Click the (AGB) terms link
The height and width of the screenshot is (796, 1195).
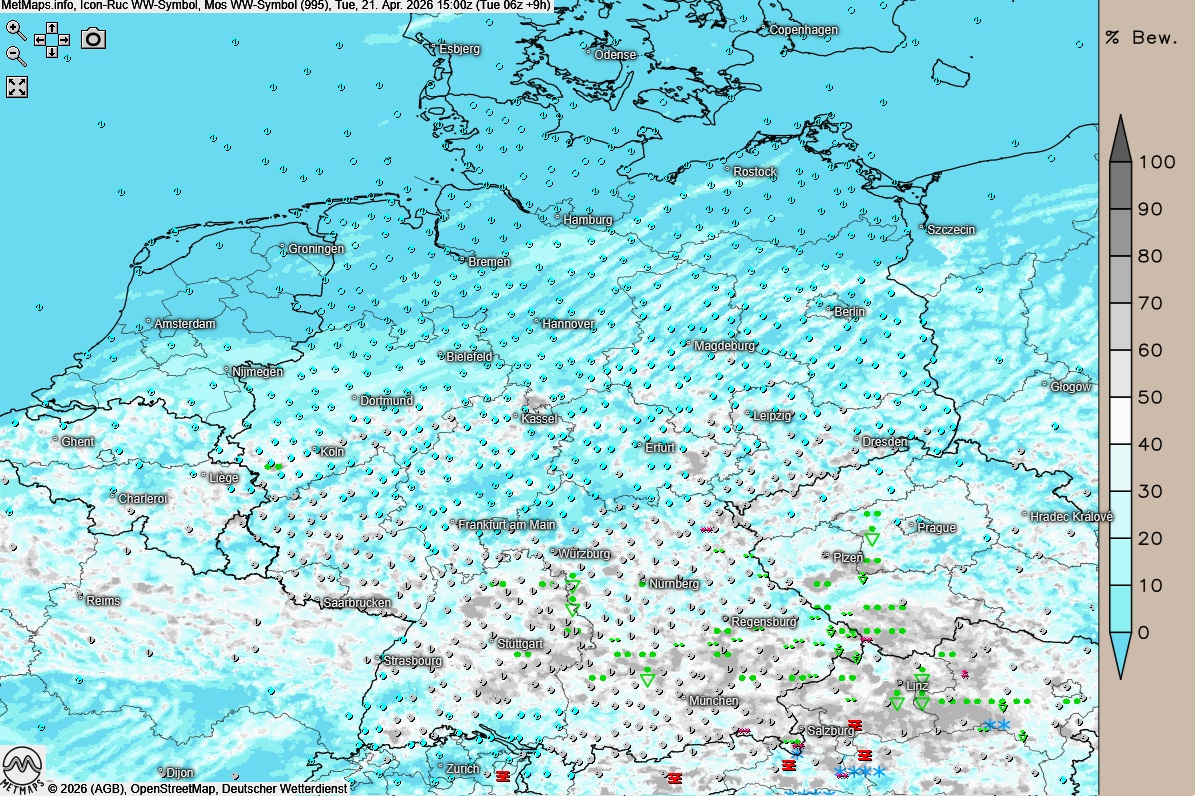107,789
